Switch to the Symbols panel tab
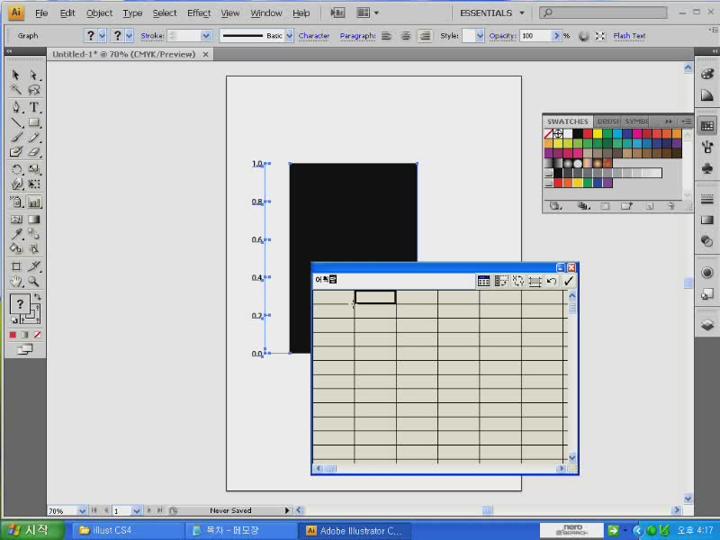The image size is (720, 540). [x=636, y=121]
